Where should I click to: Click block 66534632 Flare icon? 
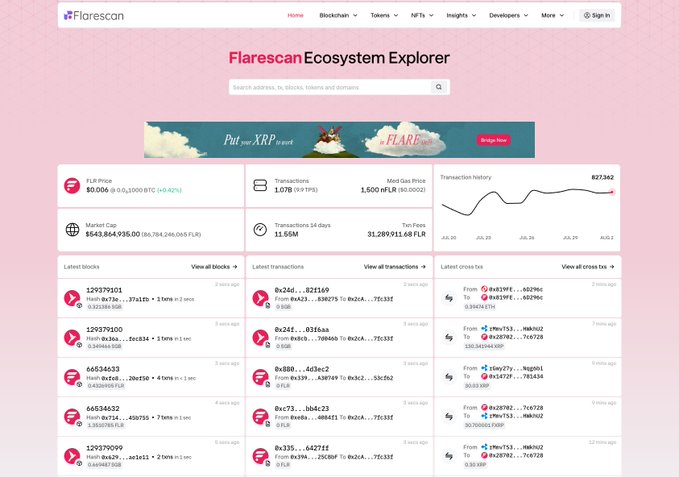[x=72, y=416]
